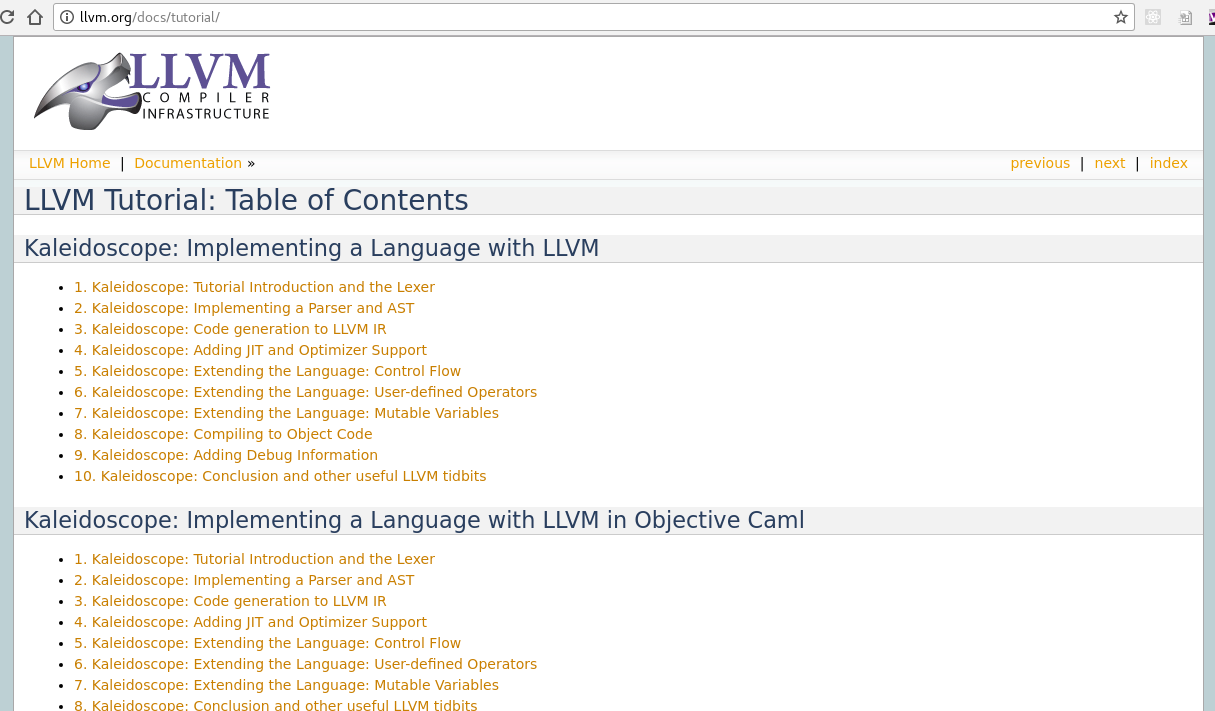Go to the Documentation breadcrumb link

(188, 163)
